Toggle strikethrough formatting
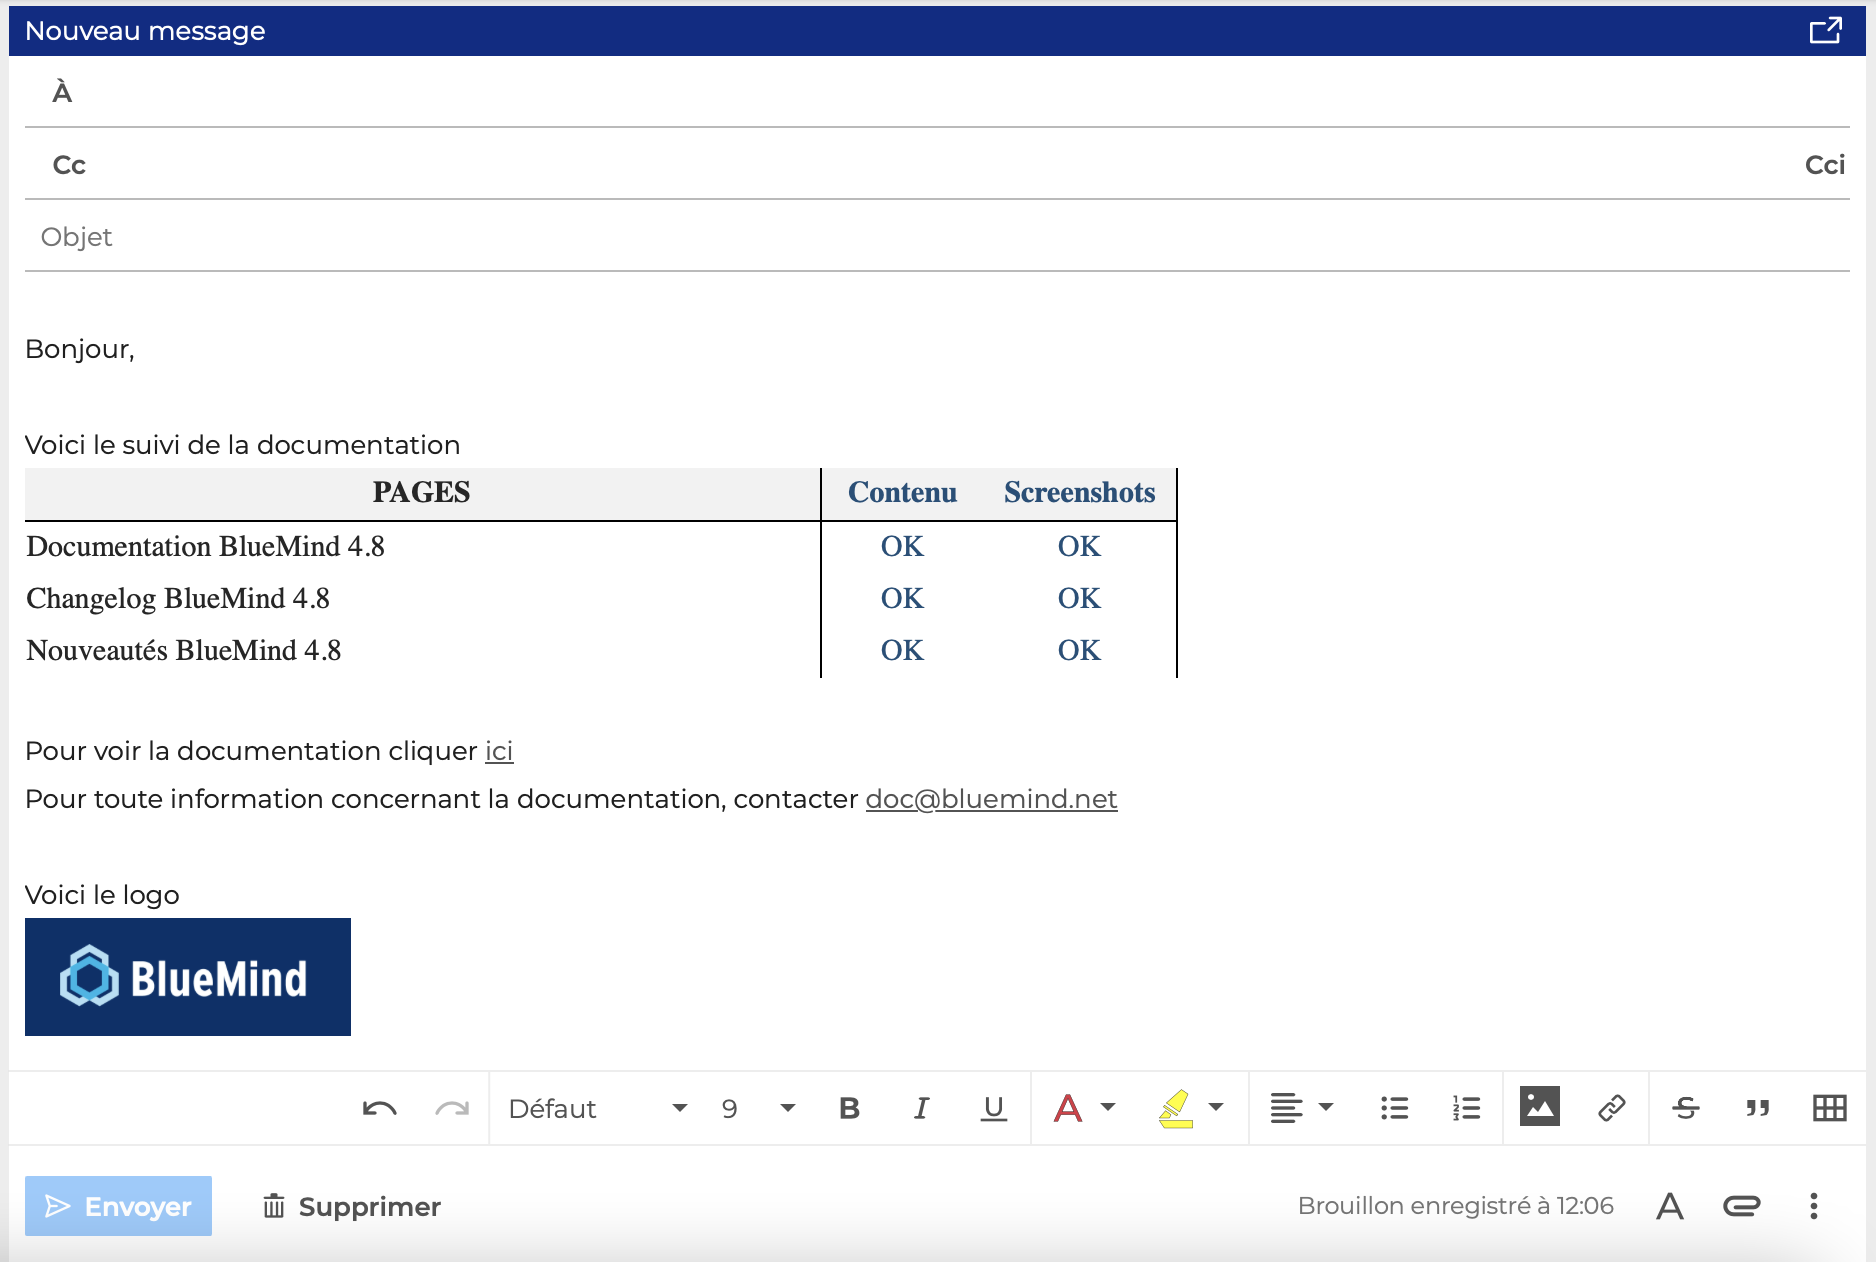Screen dimensions: 1876x1262 coord(1686,1108)
